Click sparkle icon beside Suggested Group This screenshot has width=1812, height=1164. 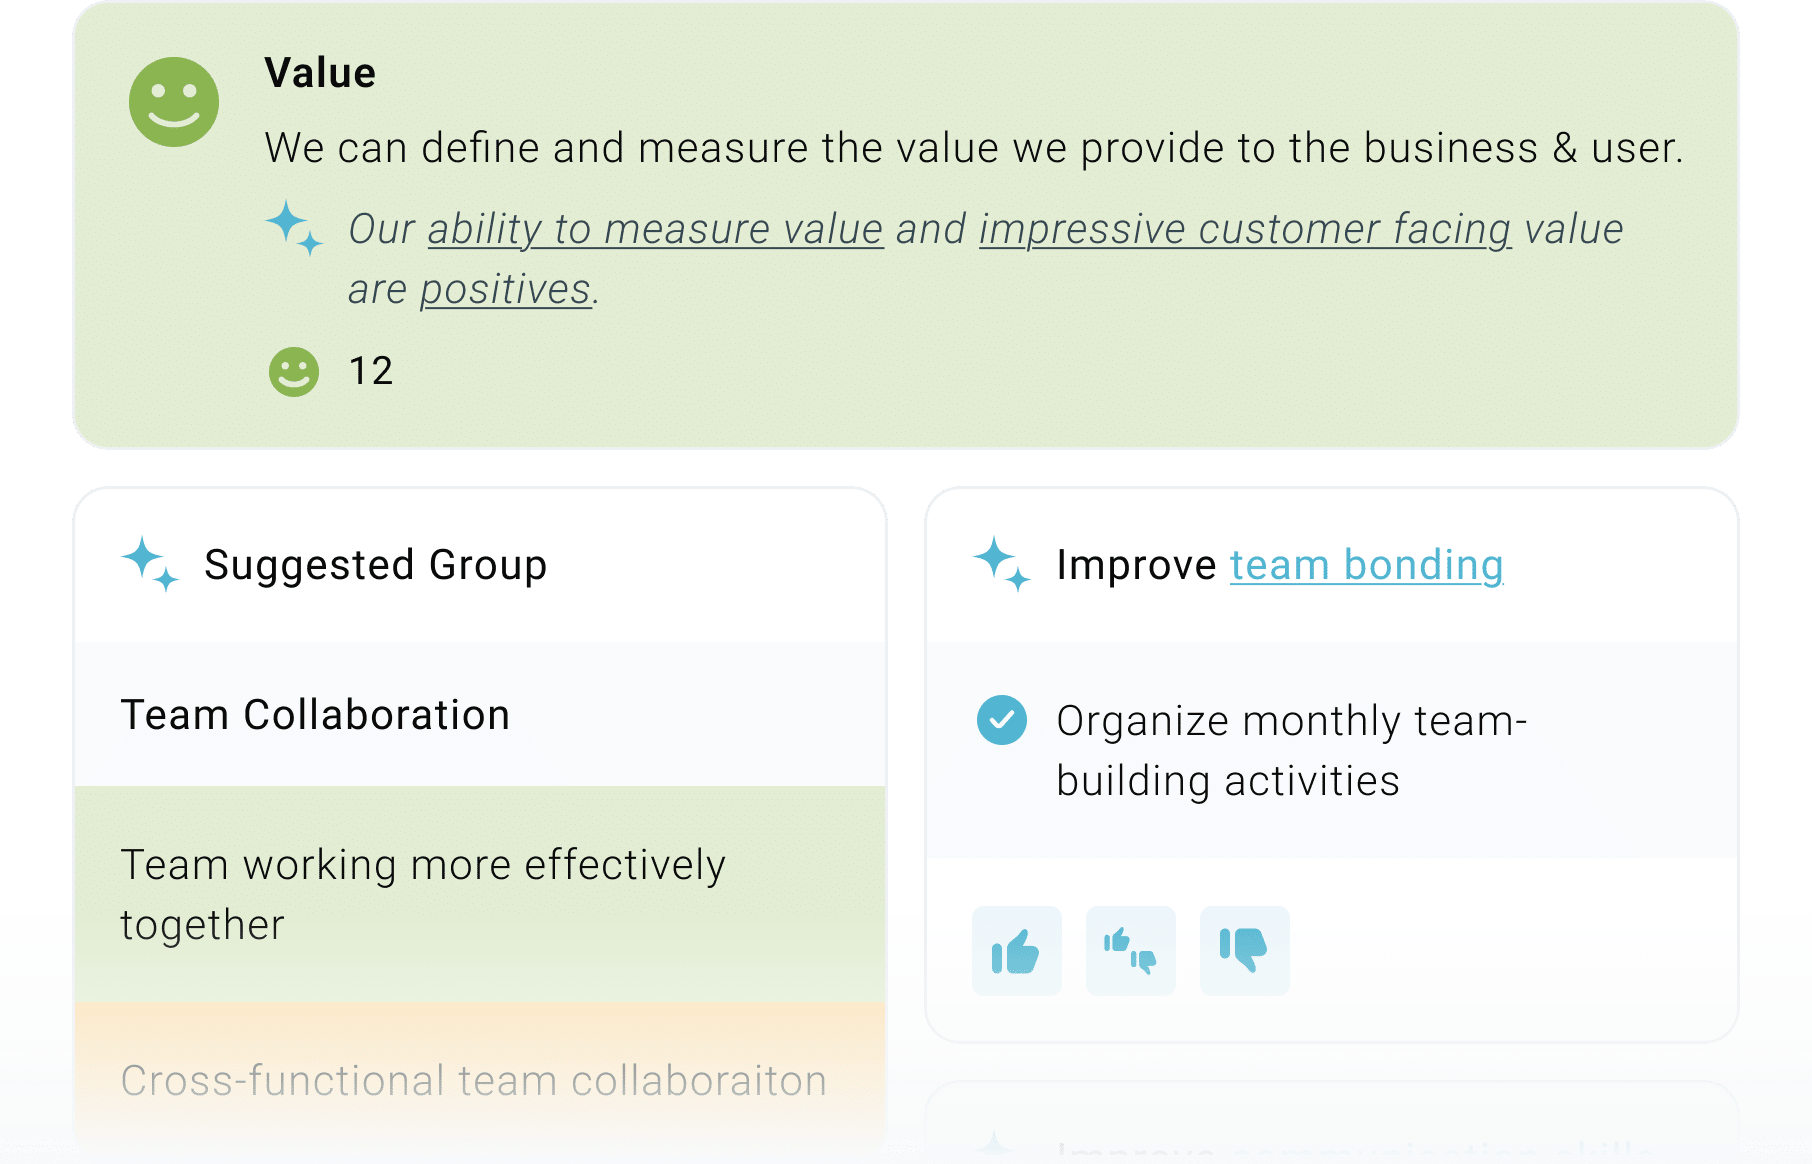[150, 564]
